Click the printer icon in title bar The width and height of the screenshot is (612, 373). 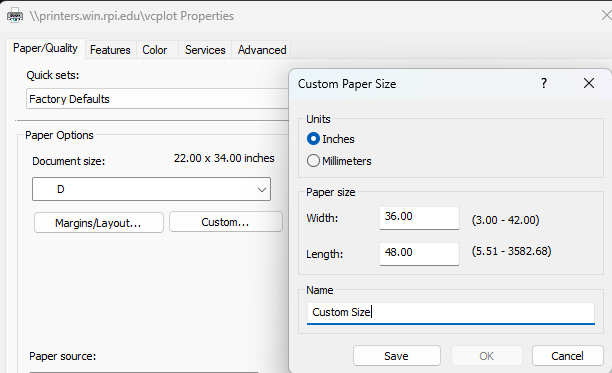click(15, 16)
